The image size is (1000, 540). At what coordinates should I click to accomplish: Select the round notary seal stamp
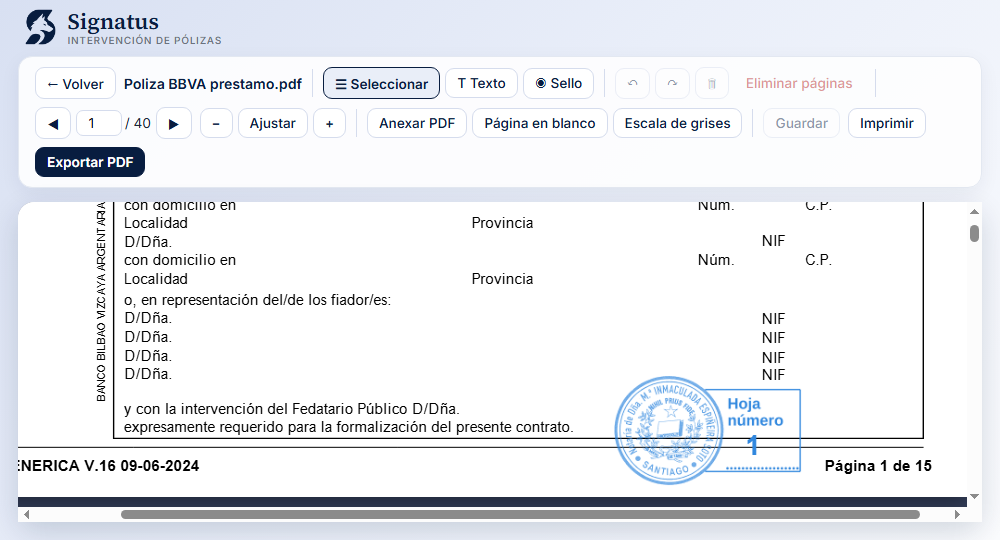pyautogui.click(x=668, y=430)
